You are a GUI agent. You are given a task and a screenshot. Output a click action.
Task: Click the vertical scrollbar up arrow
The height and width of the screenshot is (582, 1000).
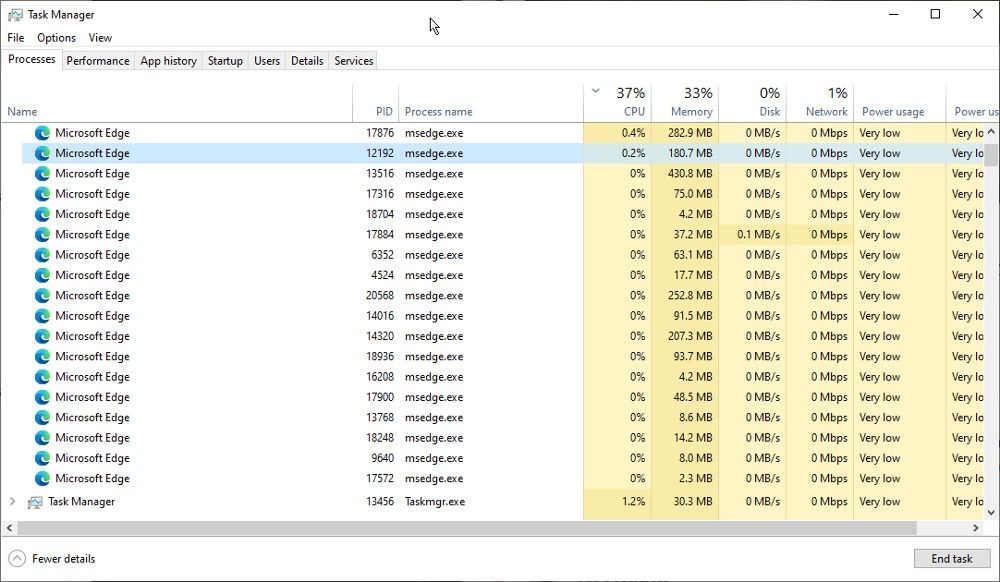click(x=991, y=132)
